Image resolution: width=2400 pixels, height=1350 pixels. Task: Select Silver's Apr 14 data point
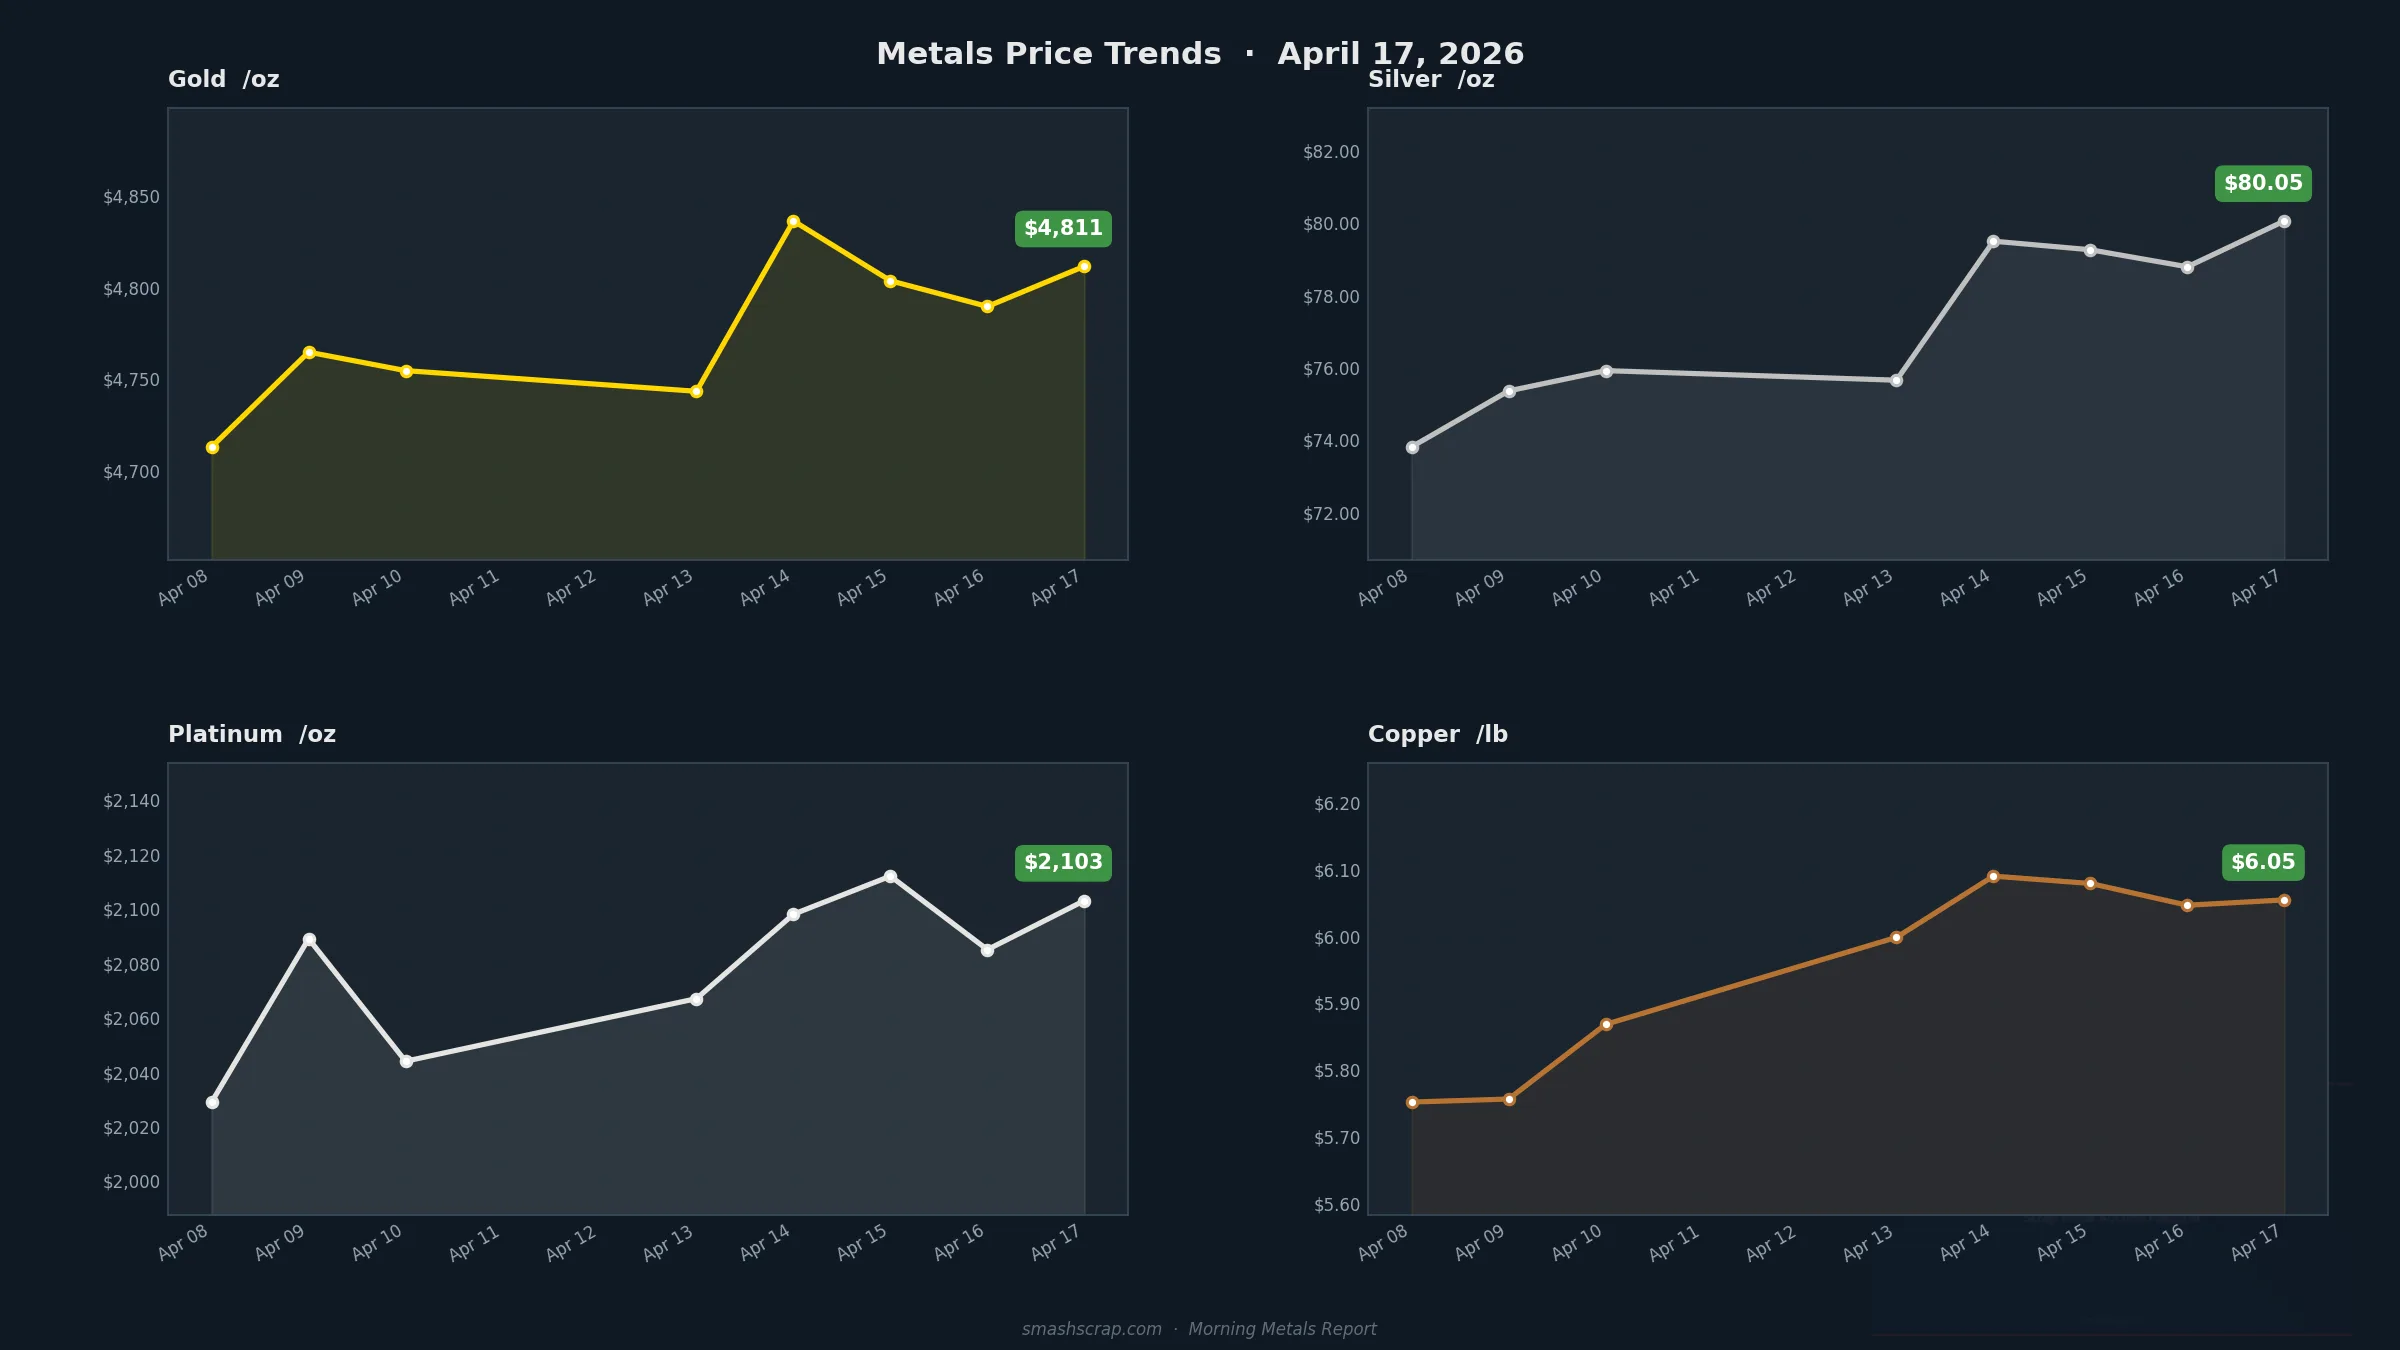(x=1993, y=242)
